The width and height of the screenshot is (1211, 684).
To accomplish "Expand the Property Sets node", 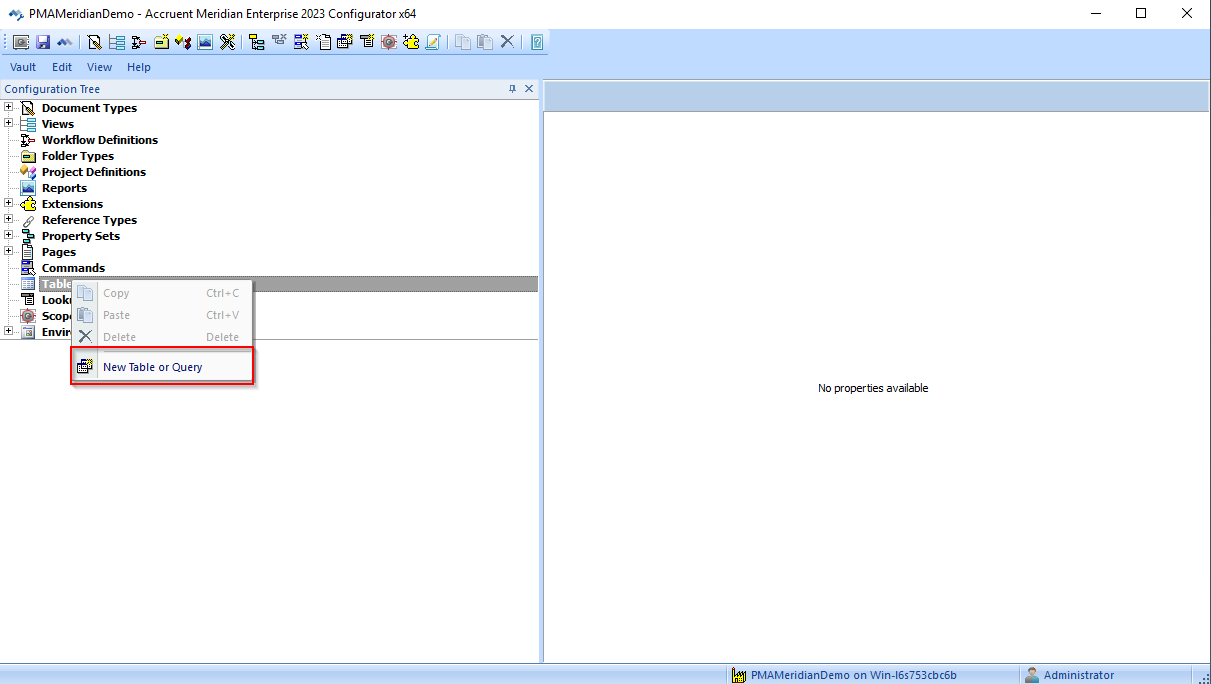I will (9, 235).
